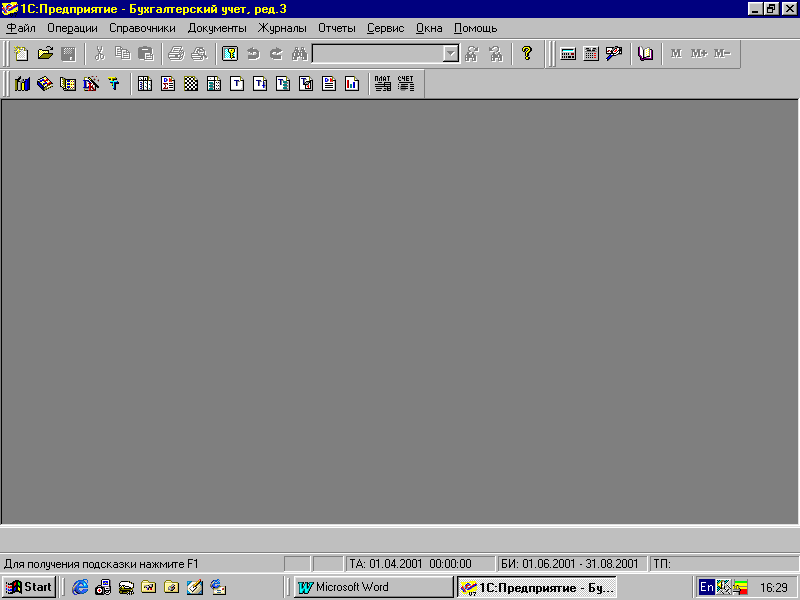Open the Calculator icon
The width and height of the screenshot is (800, 600).
[568, 54]
